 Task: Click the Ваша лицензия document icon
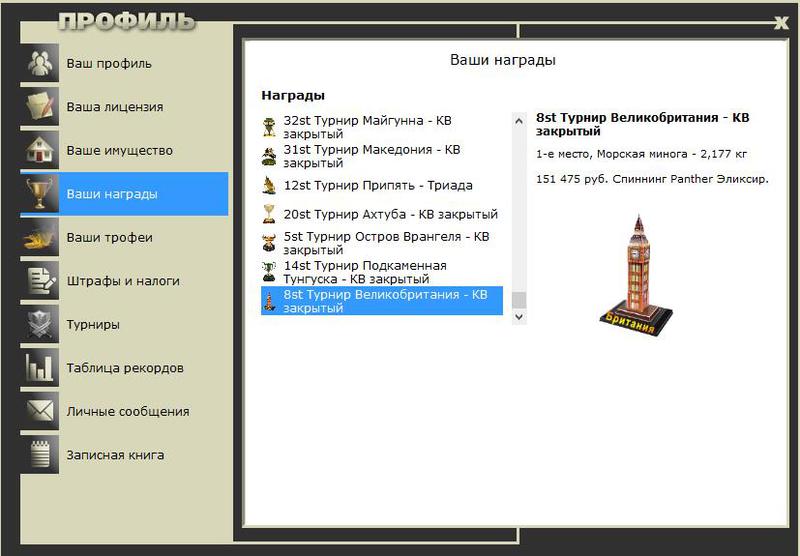tap(40, 107)
